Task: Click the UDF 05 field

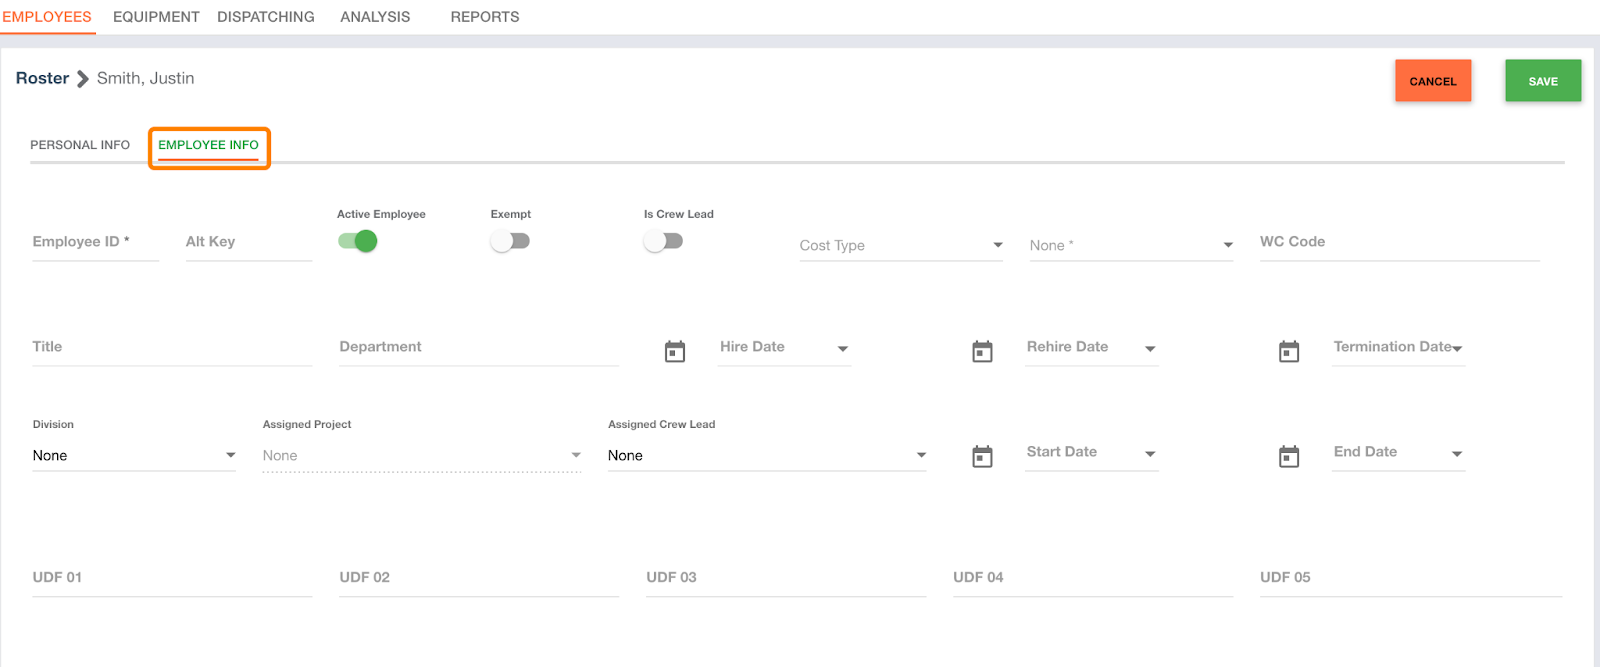Action: [x=1411, y=578]
